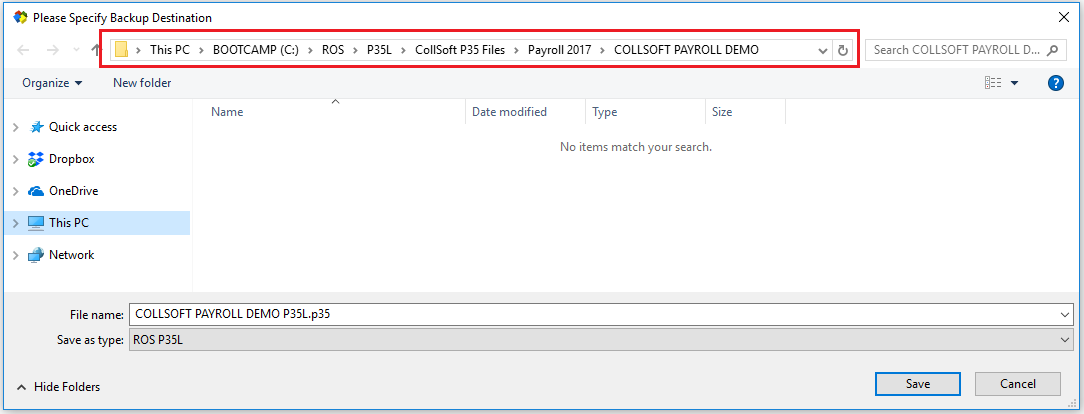Sort by Date modified column header
Image resolution: width=1084 pixels, height=414 pixels.
[510, 112]
